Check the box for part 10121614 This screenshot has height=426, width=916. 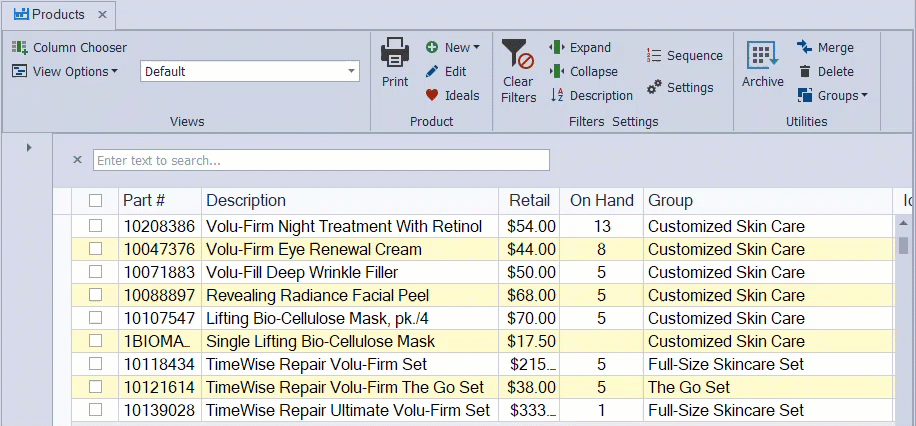95,387
